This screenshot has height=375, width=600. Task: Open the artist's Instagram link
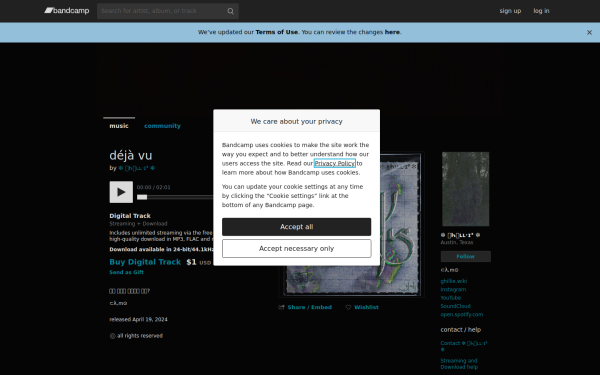pos(453,290)
